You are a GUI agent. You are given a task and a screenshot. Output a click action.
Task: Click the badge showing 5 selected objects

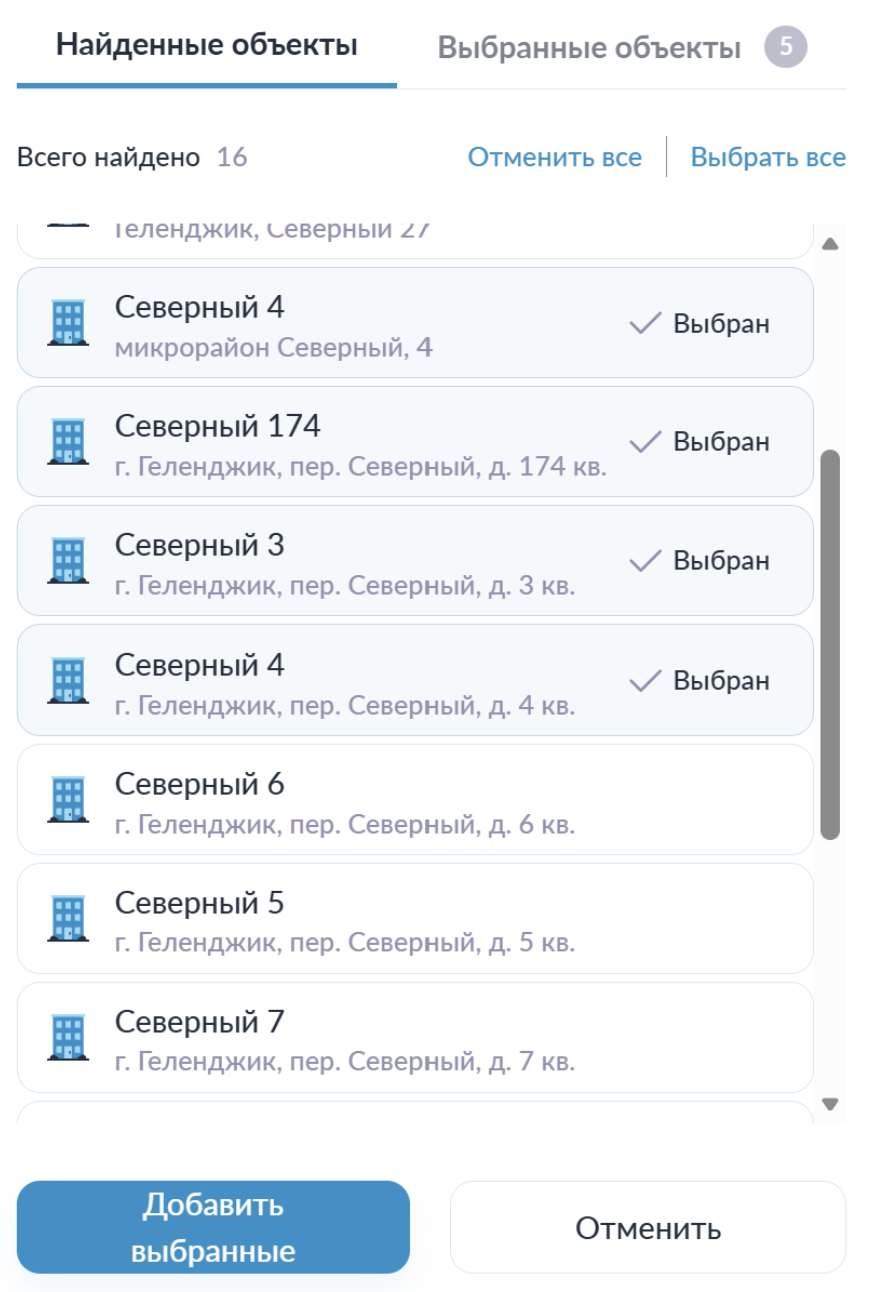[x=785, y=47]
